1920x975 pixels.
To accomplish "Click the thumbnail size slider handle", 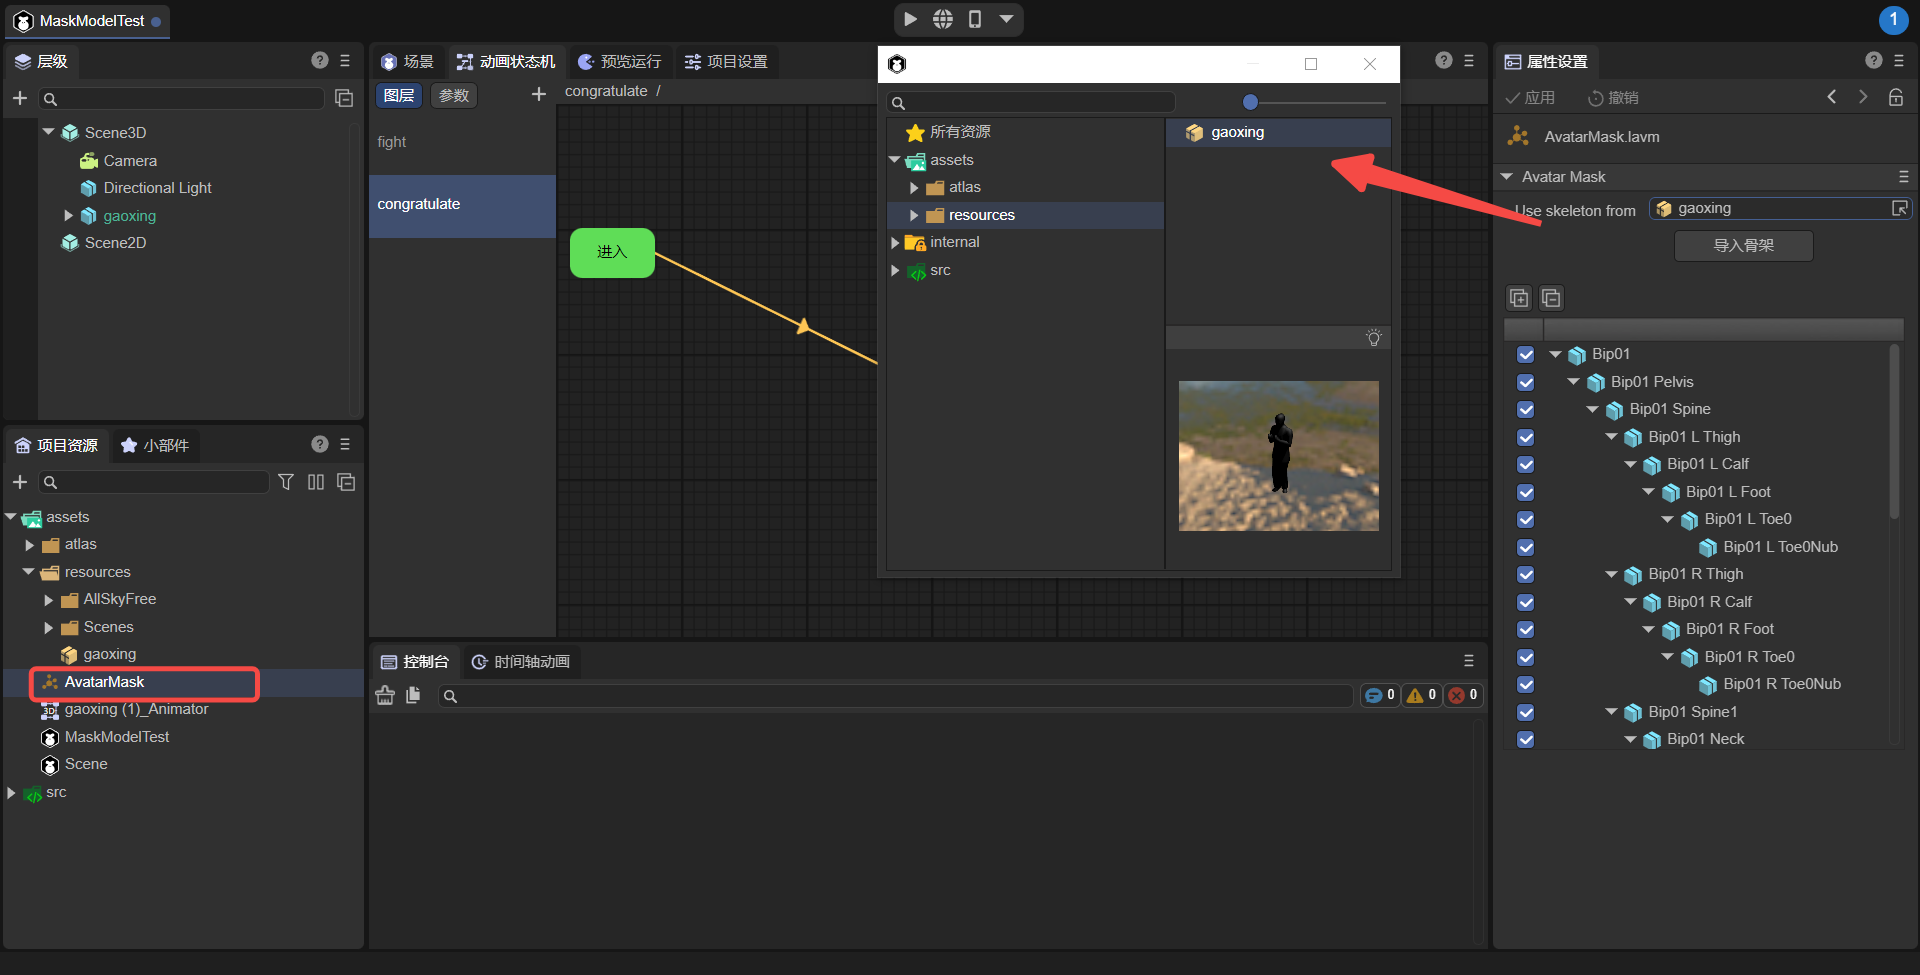I will point(1250,102).
